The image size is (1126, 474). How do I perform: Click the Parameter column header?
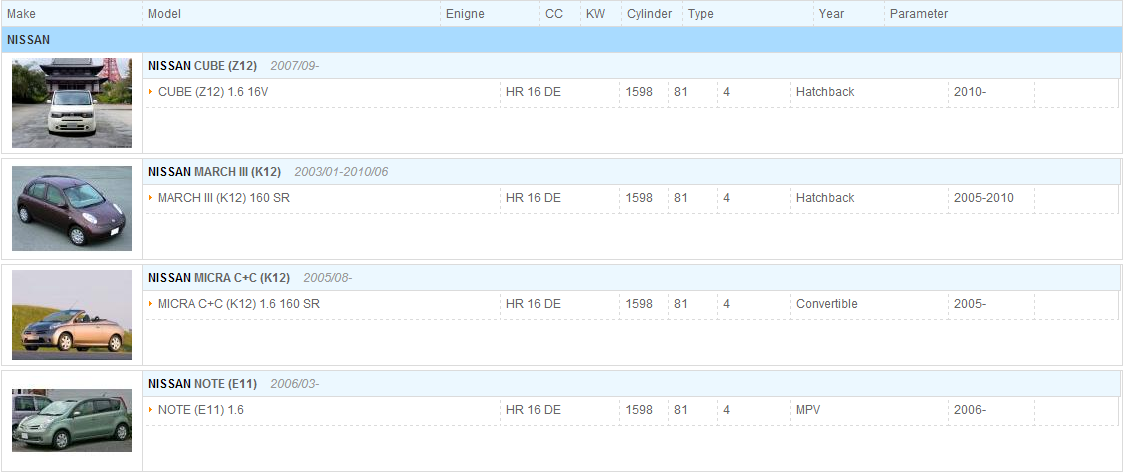(919, 14)
